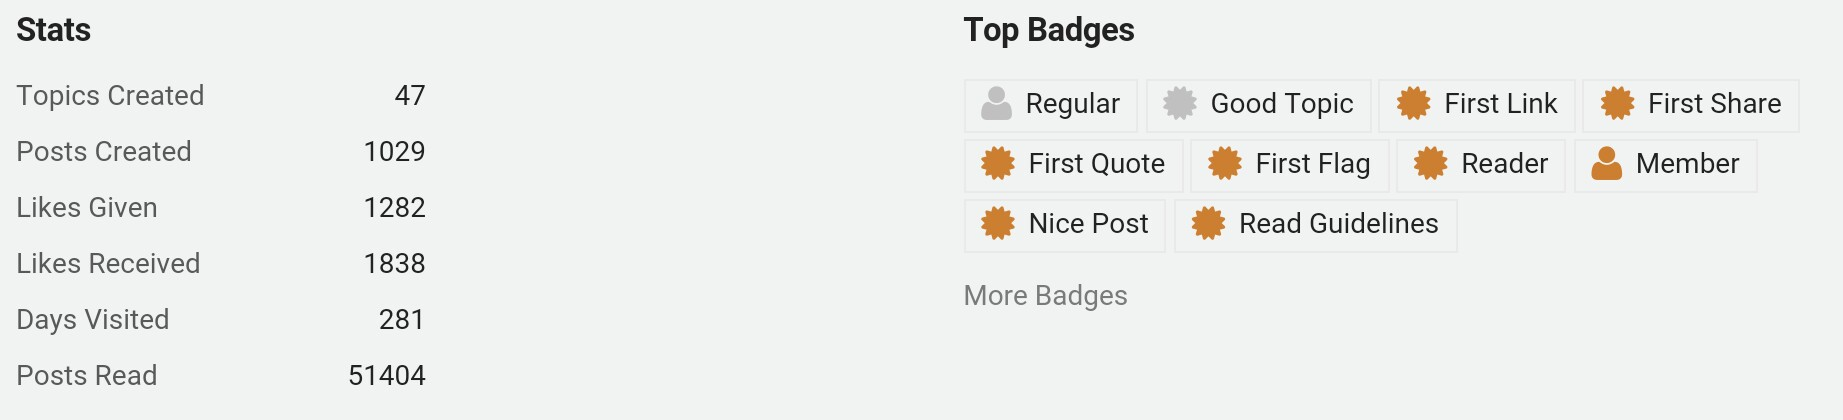Click the Regular badge person icon
The width and height of the screenshot is (1843, 420).
click(996, 104)
